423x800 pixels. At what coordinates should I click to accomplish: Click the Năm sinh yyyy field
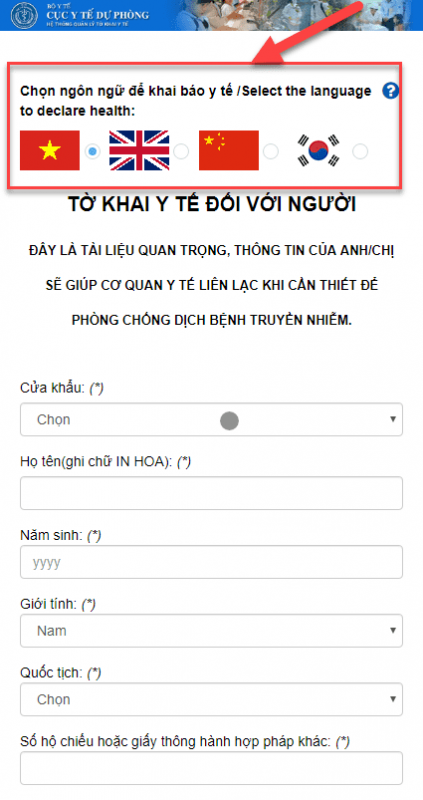[x=211, y=562]
